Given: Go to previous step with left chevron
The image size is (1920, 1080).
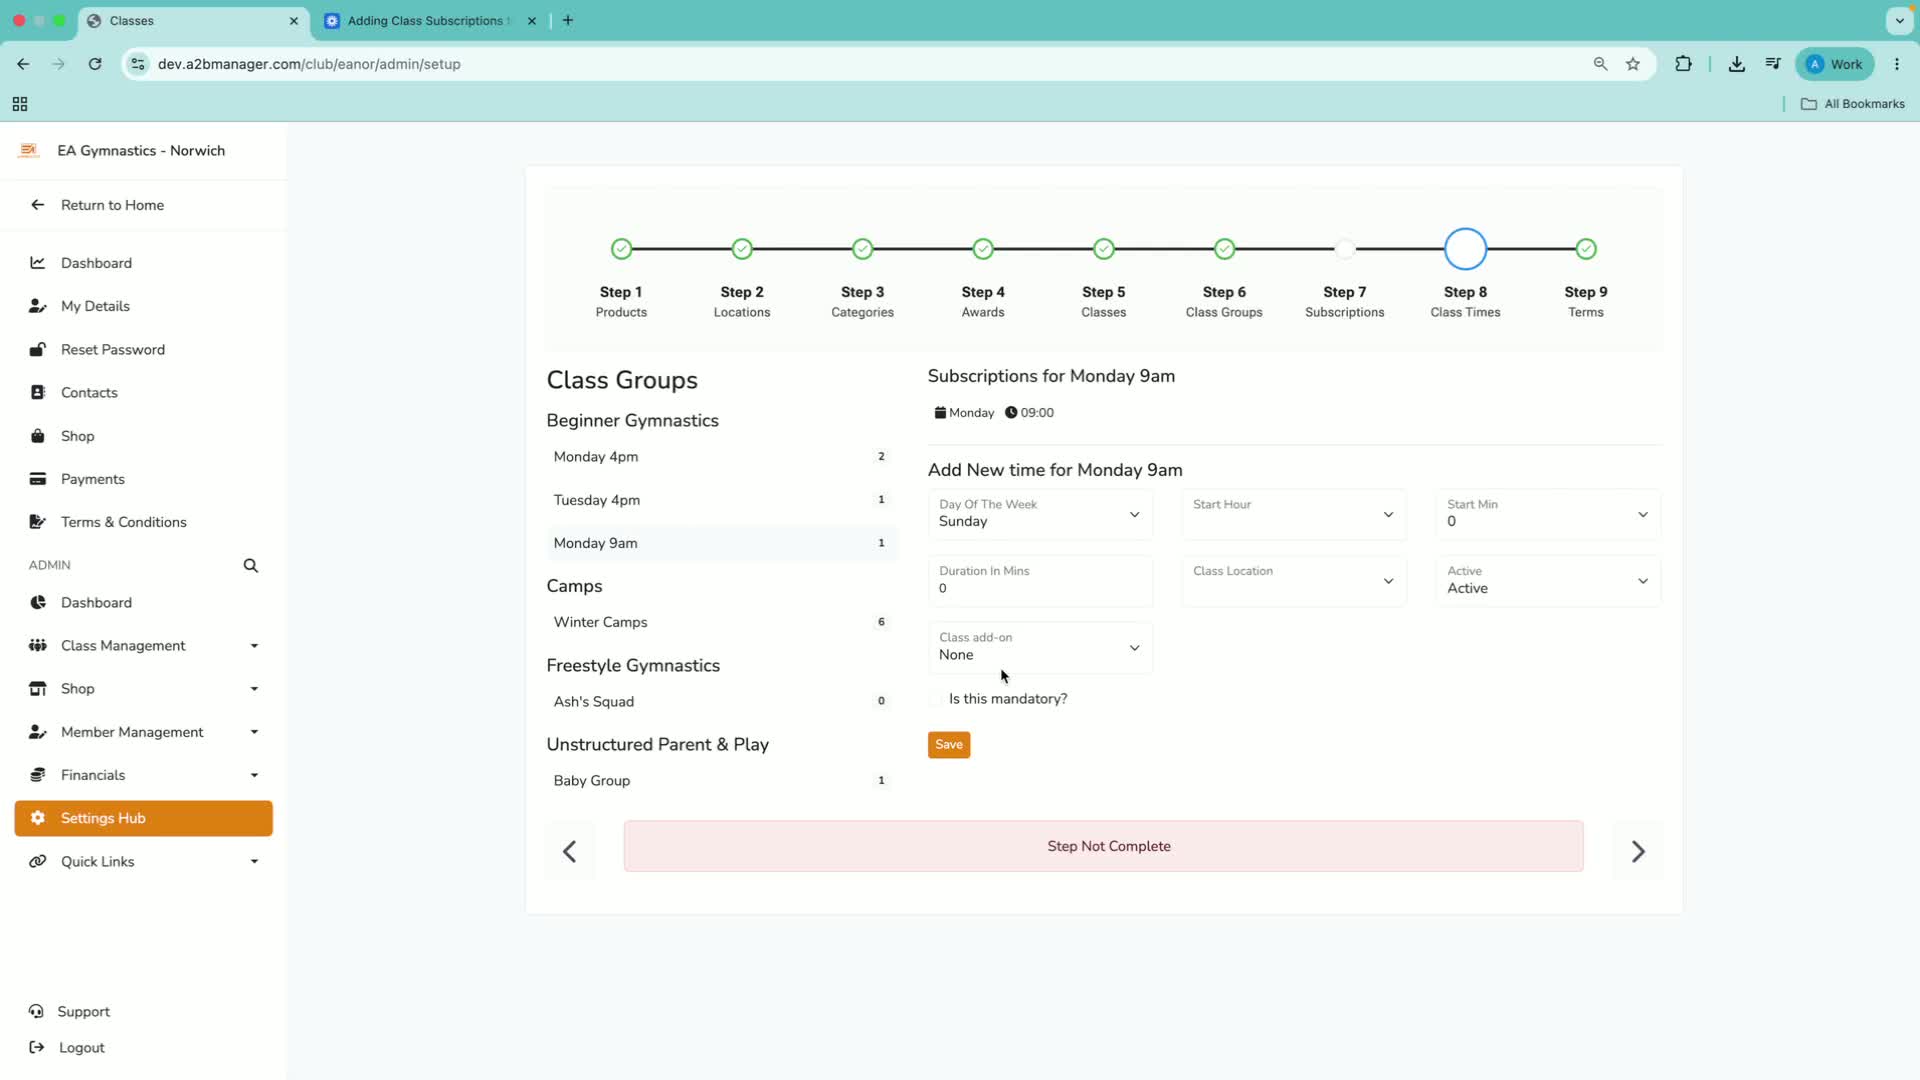Looking at the screenshot, I should coord(570,851).
